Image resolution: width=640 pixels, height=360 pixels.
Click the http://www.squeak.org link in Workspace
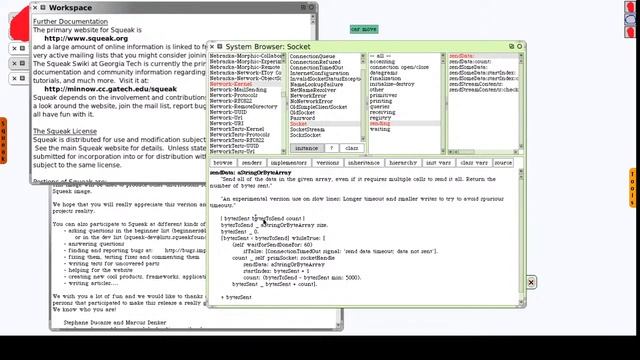point(86,38)
